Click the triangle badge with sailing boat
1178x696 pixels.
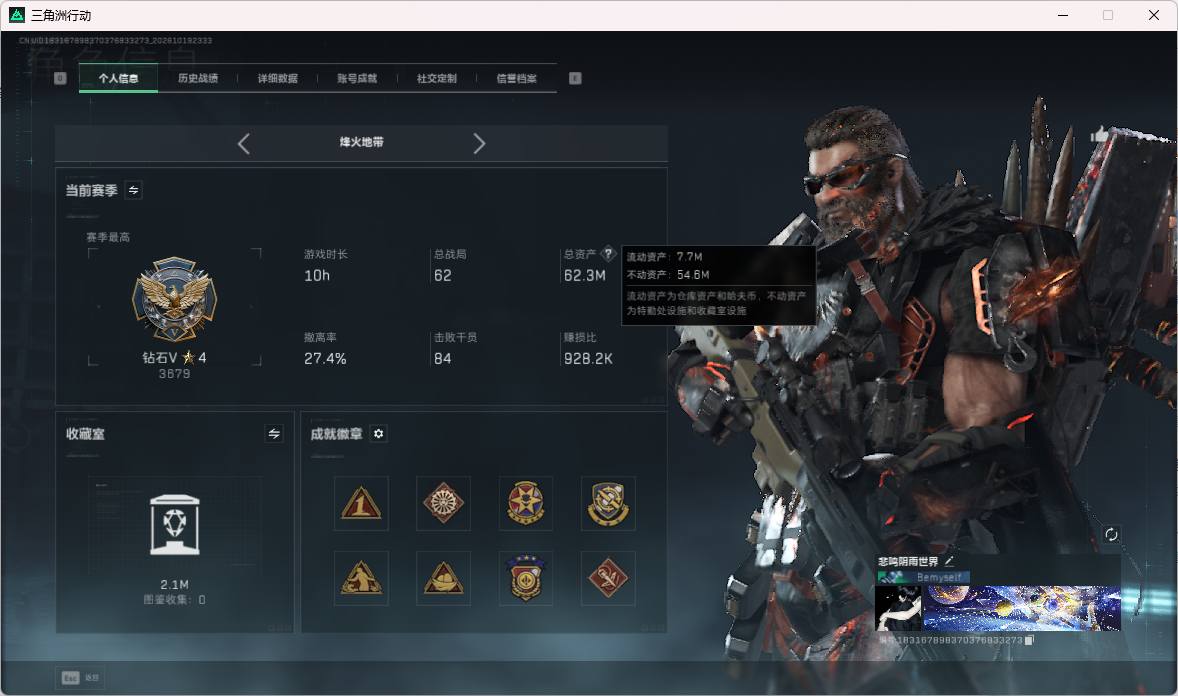[x=443, y=579]
